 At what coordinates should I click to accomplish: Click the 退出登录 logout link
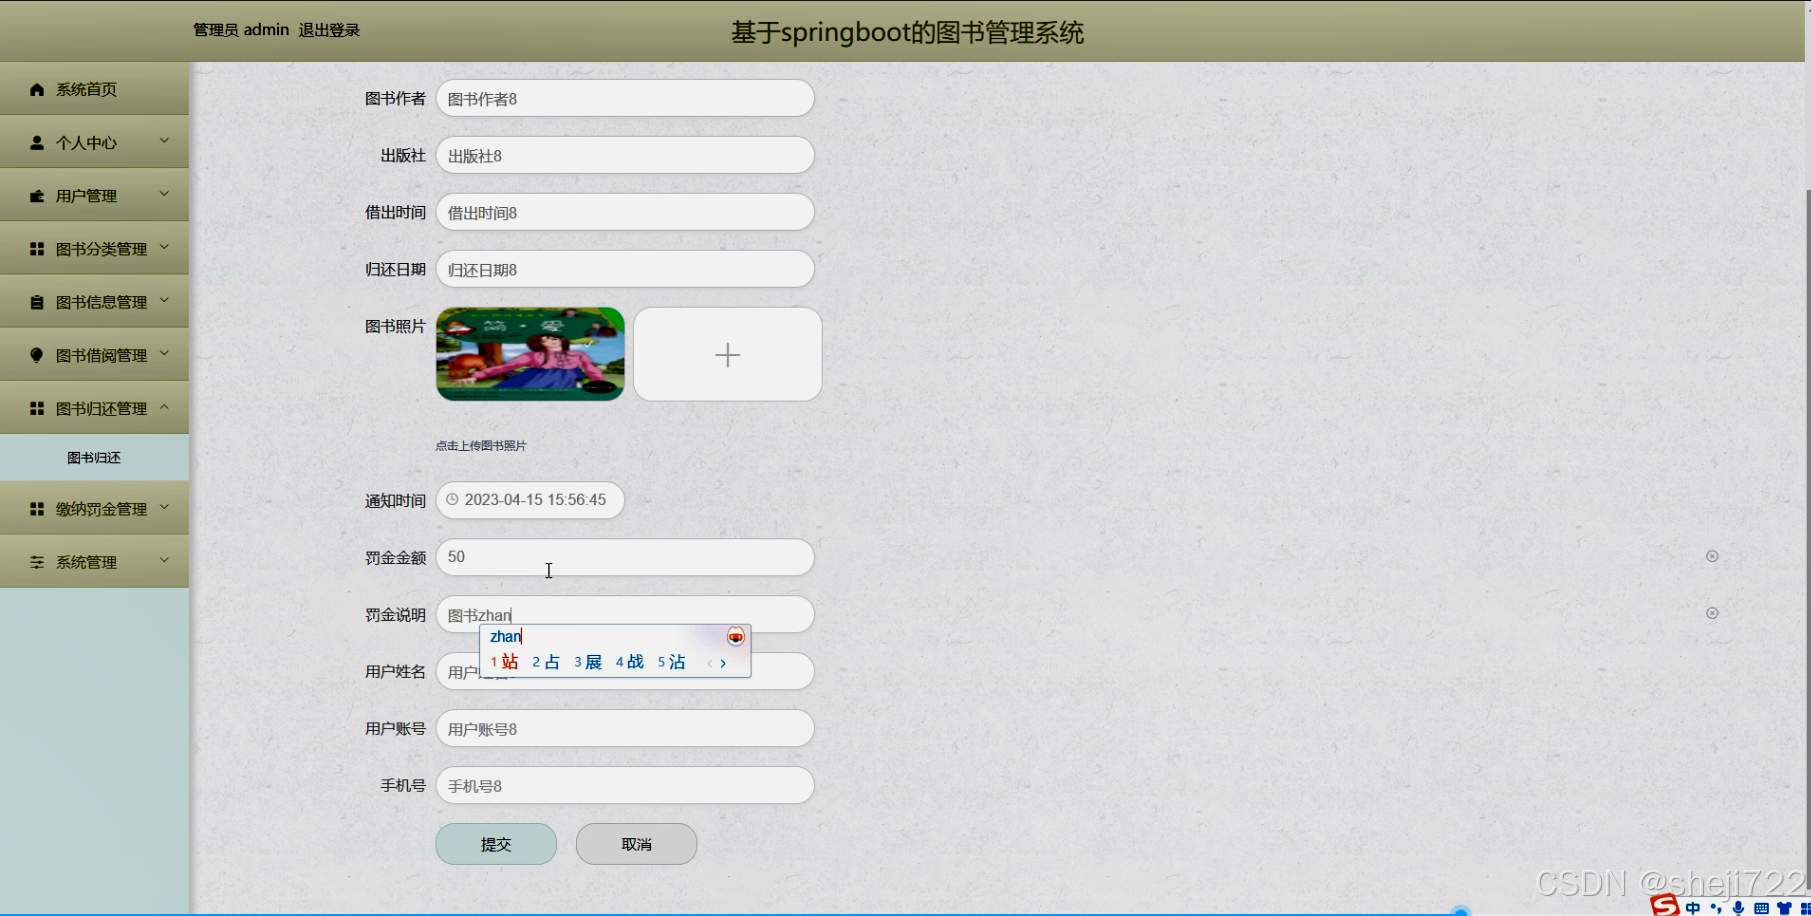tap(328, 30)
